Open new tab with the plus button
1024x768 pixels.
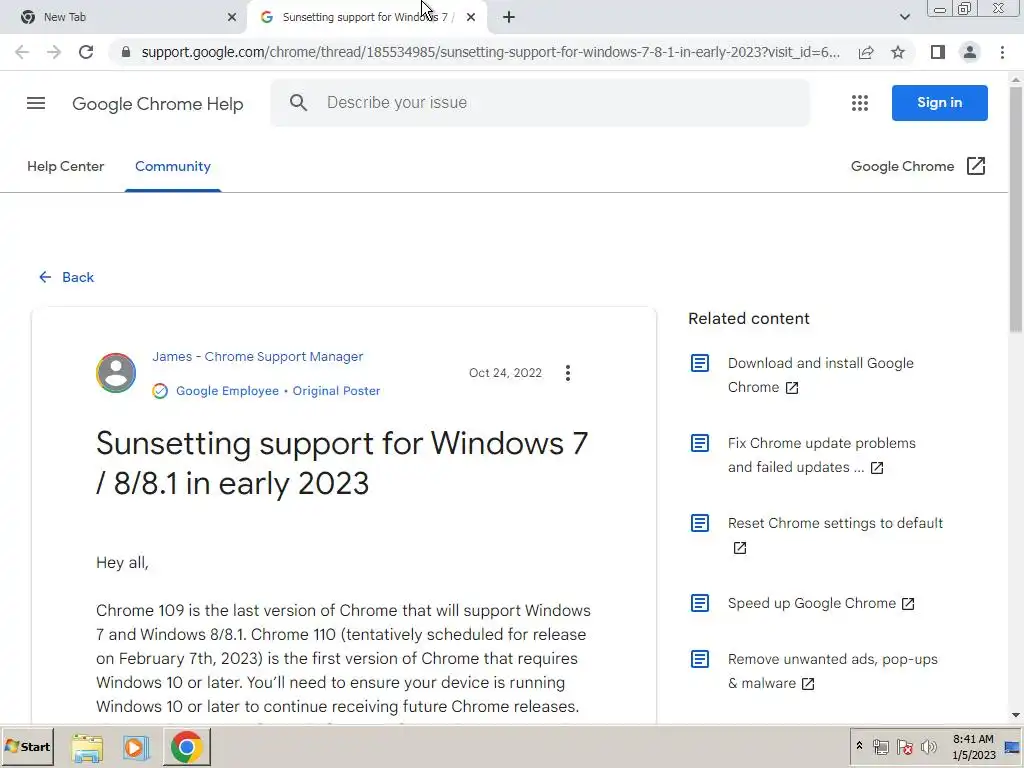(x=509, y=17)
